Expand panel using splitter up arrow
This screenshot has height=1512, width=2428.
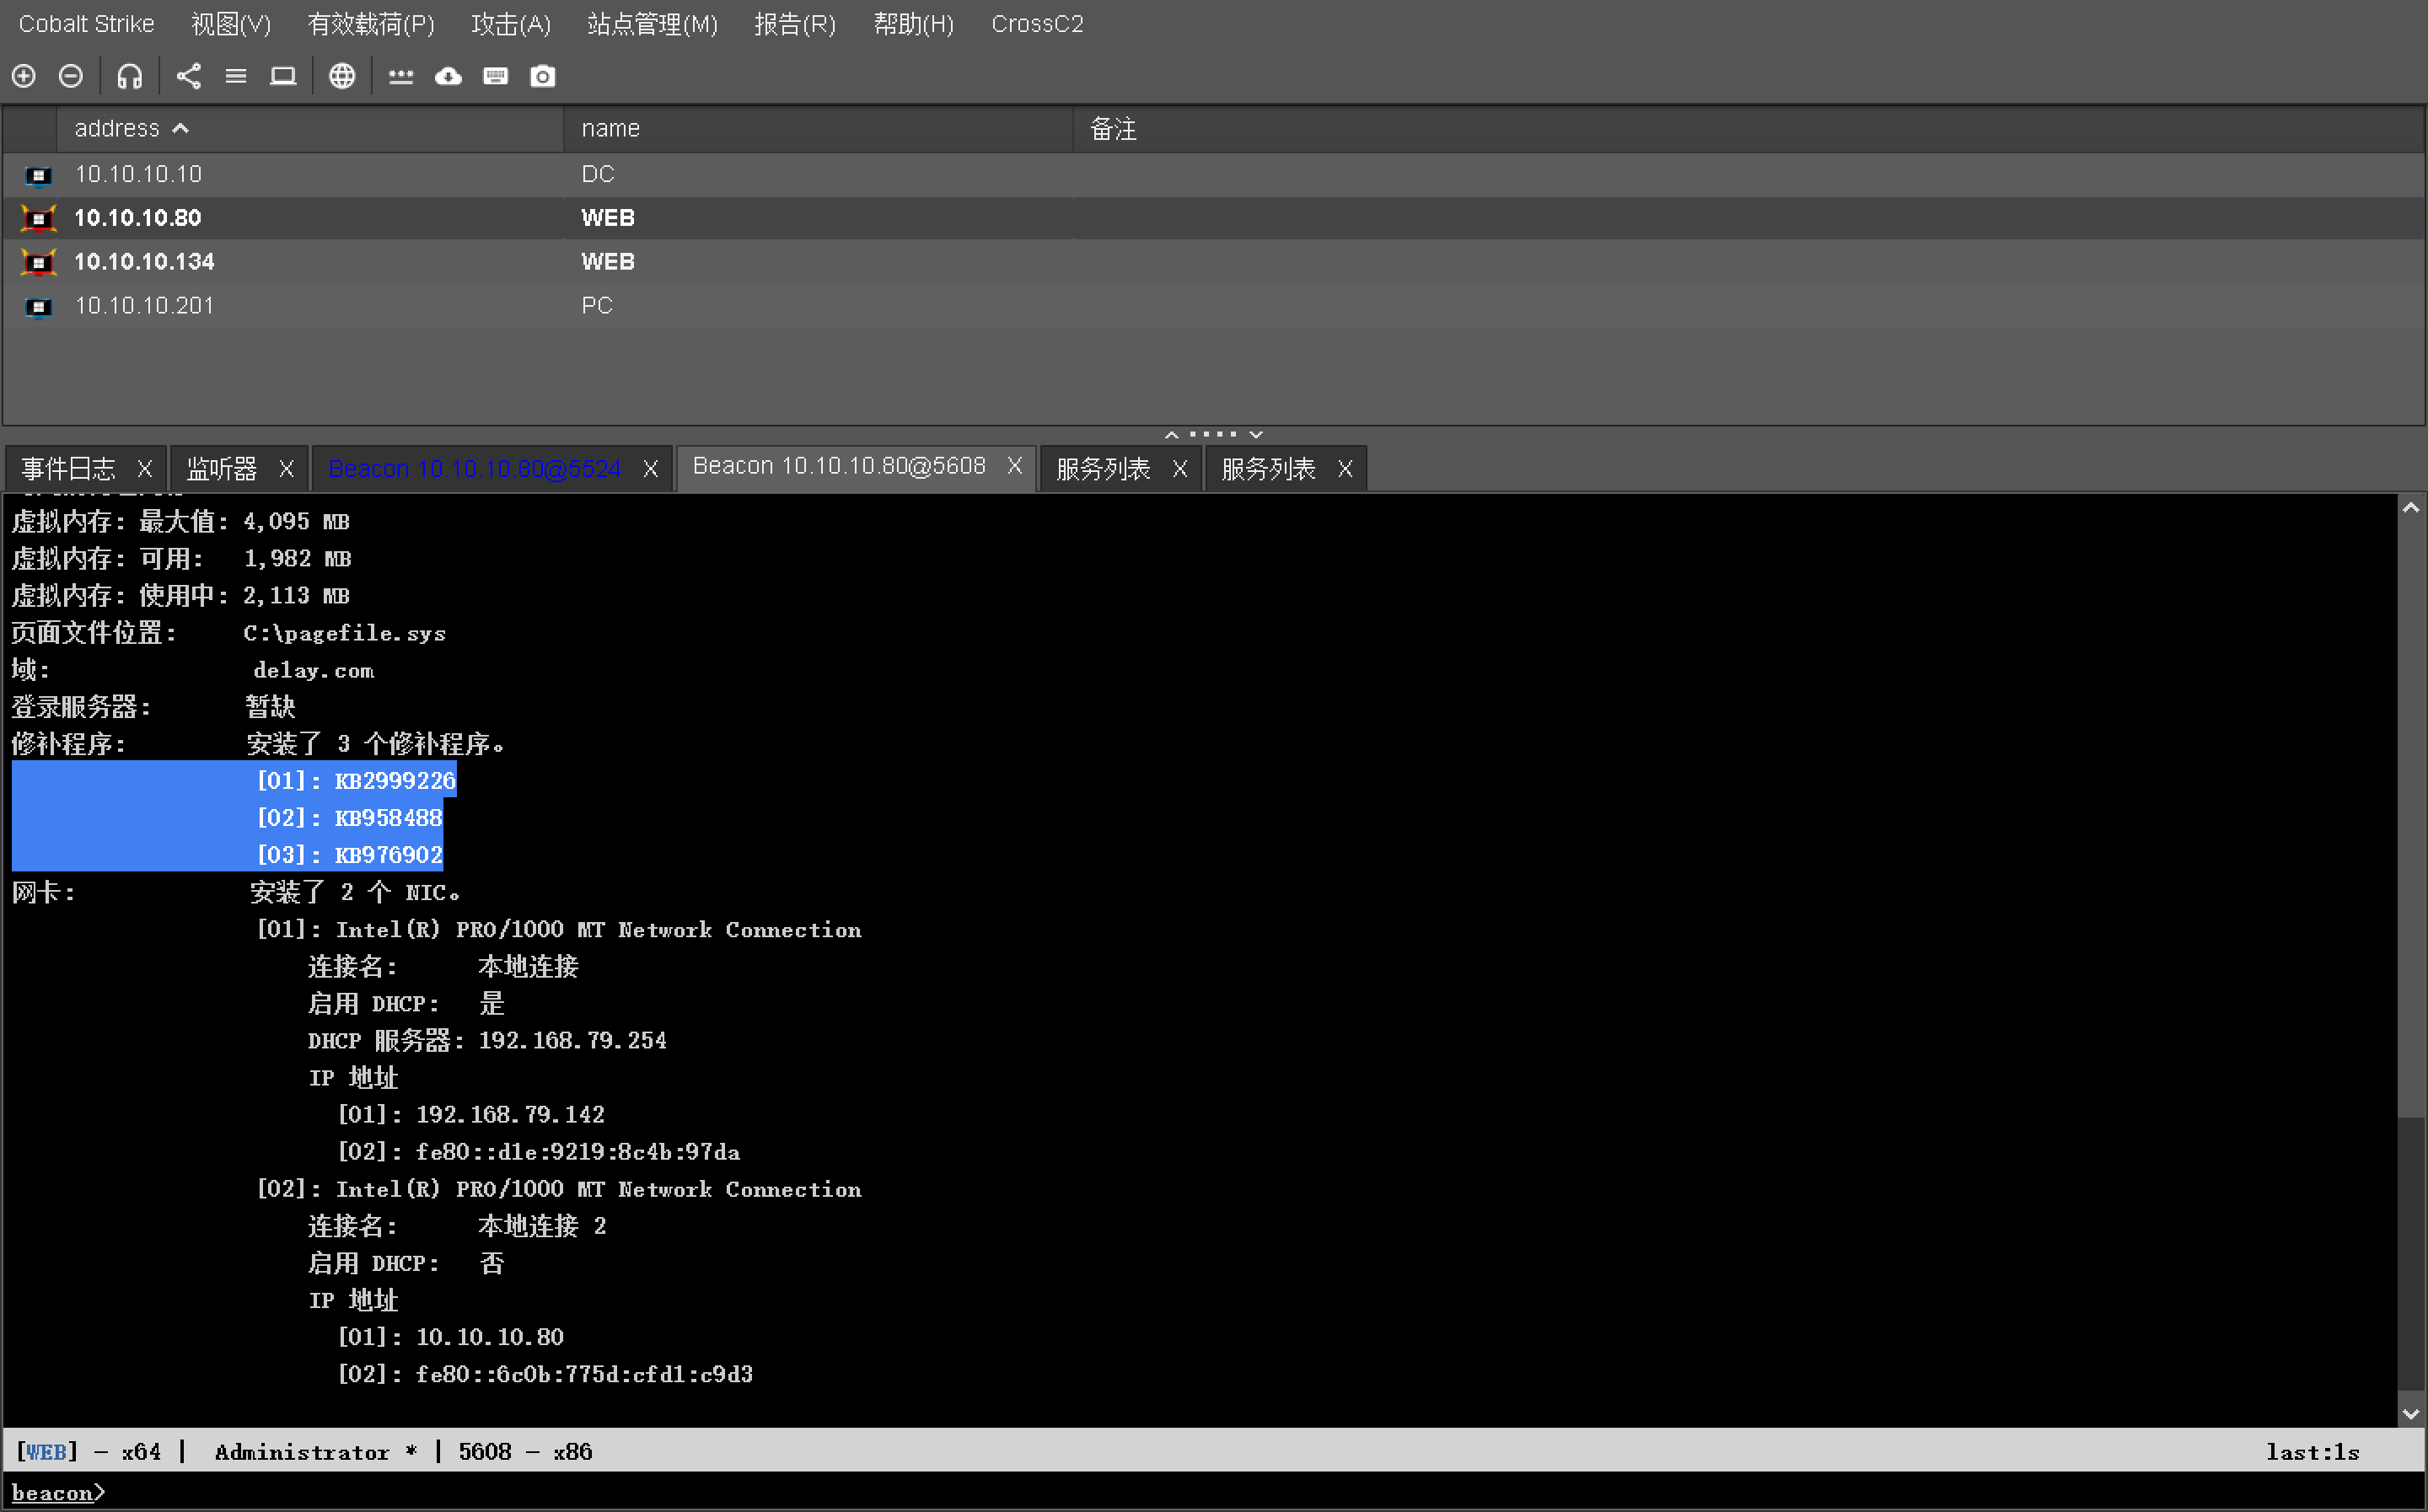pyautogui.click(x=1172, y=434)
